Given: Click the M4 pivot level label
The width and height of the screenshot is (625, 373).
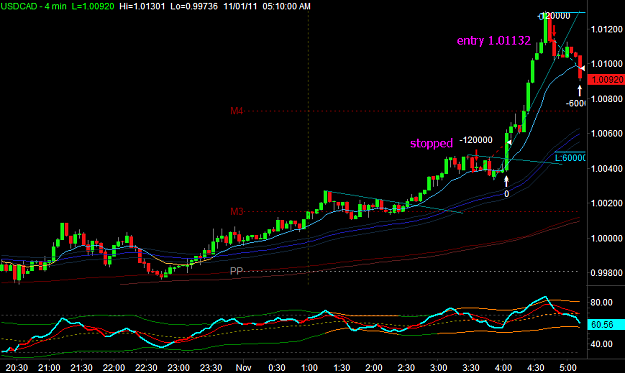Looking at the screenshot, I should click(x=236, y=111).
